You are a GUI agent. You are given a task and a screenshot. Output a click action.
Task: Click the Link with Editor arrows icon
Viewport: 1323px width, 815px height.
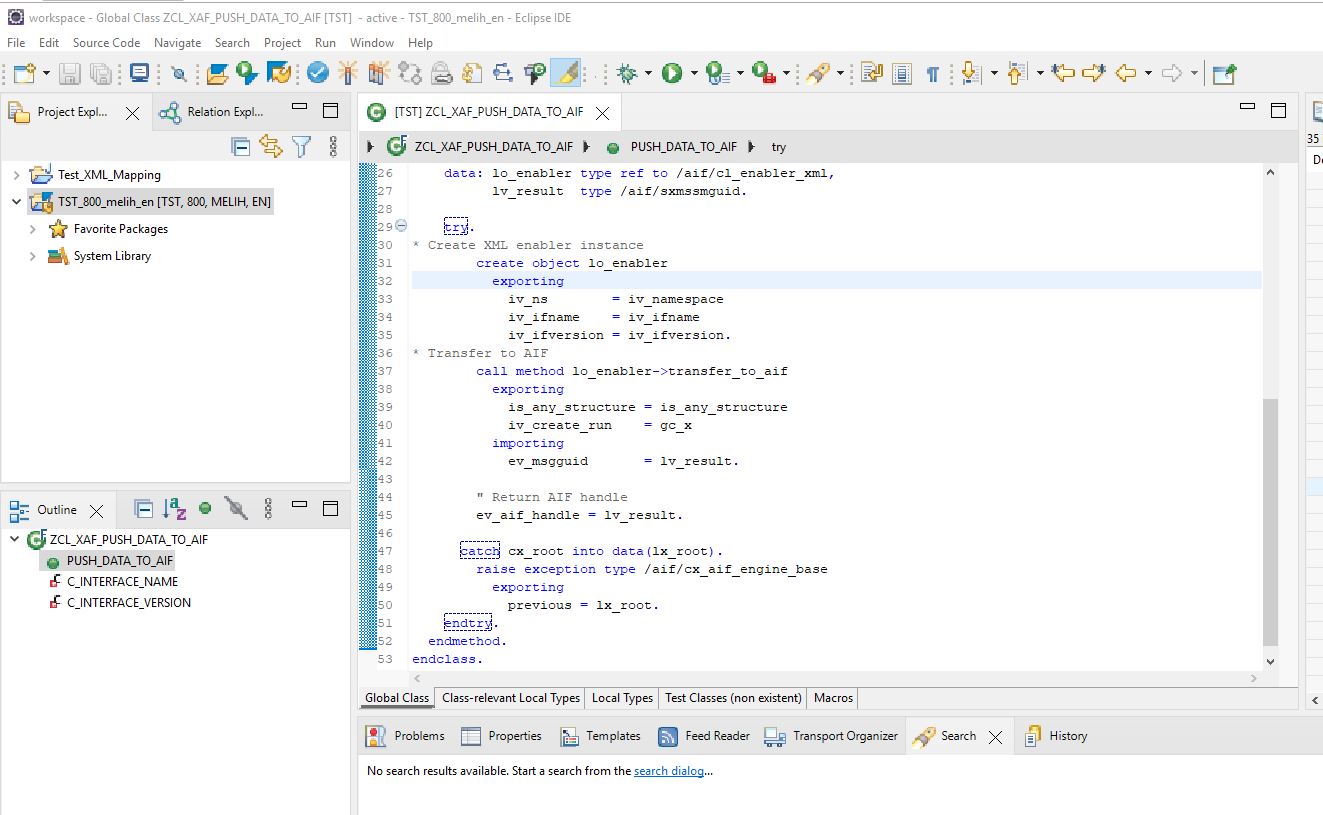click(x=270, y=147)
